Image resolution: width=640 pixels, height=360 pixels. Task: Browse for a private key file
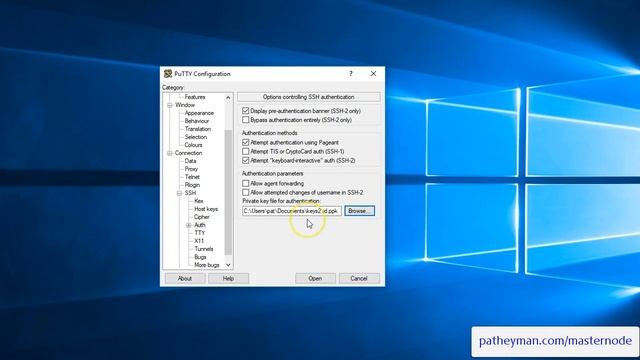(x=359, y=211)
